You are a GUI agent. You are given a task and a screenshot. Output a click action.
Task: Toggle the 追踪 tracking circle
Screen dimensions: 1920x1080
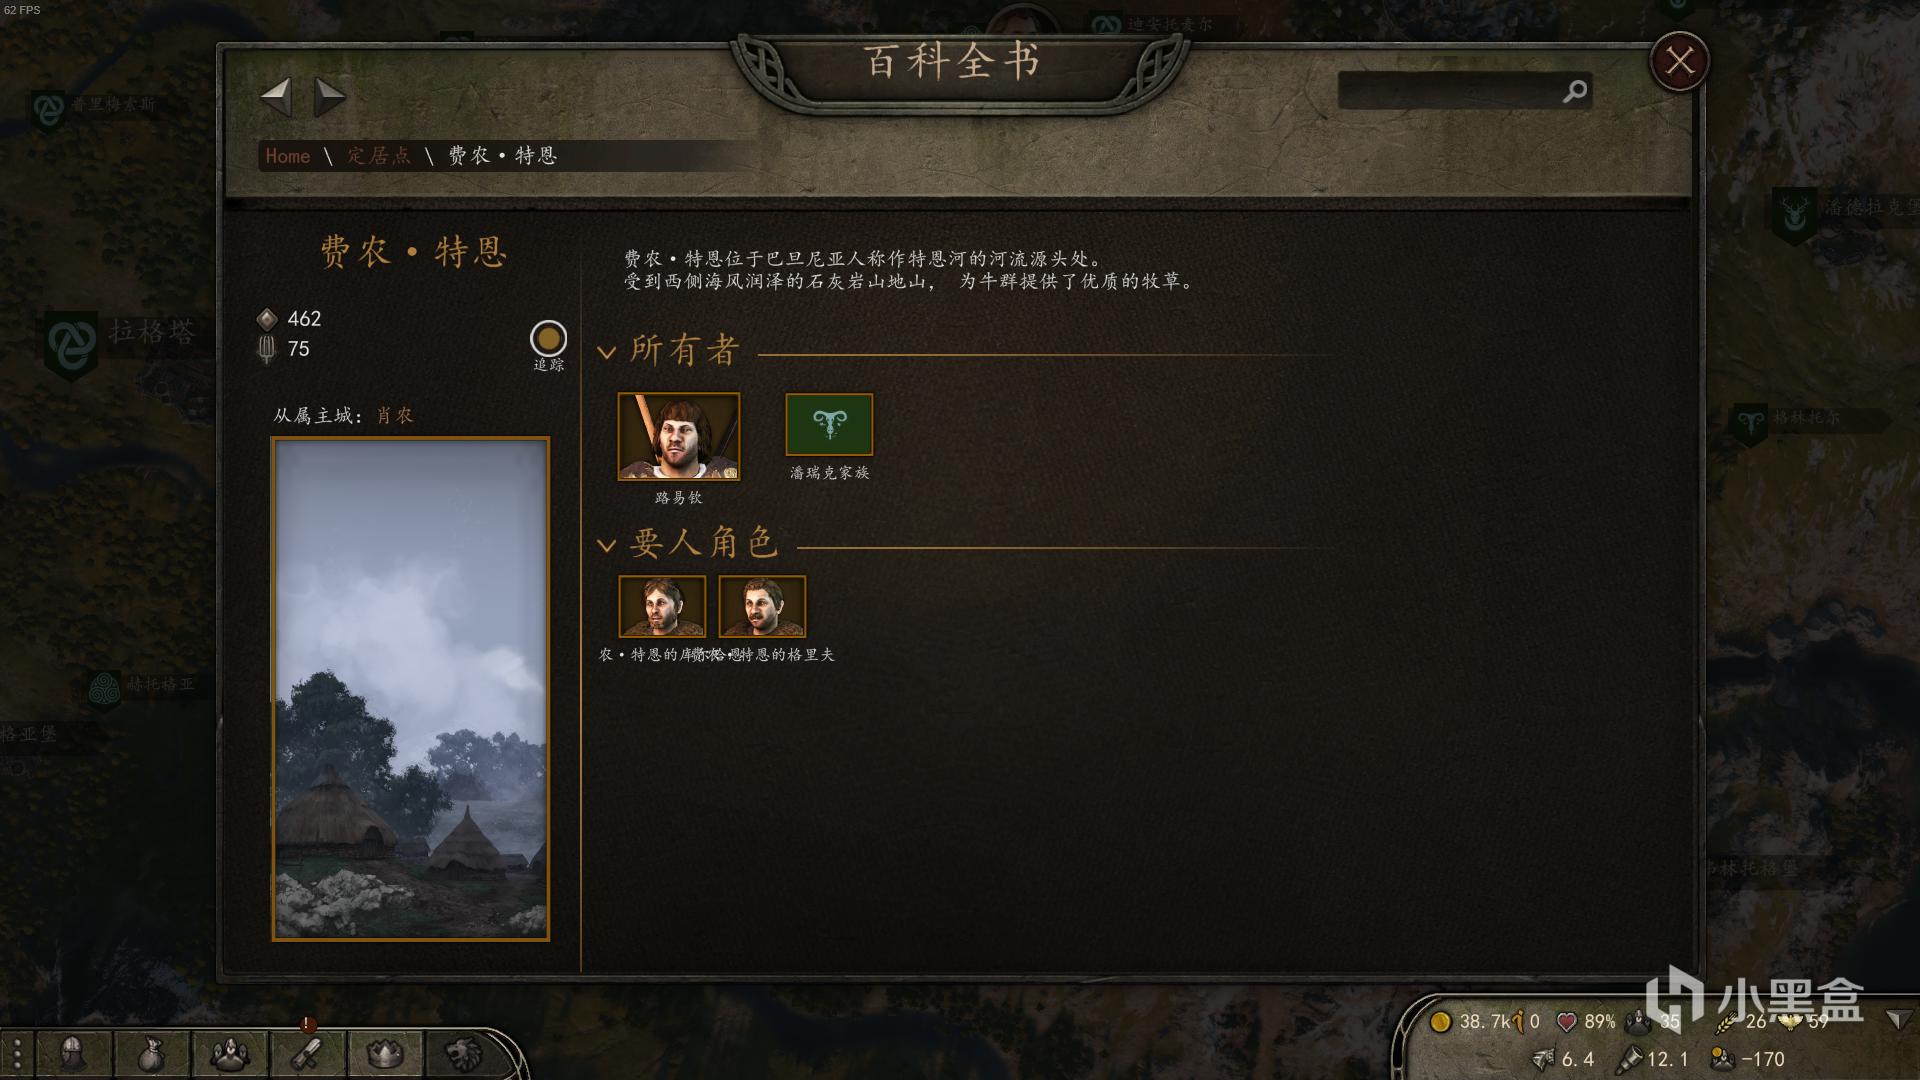(x=548, y=339)
